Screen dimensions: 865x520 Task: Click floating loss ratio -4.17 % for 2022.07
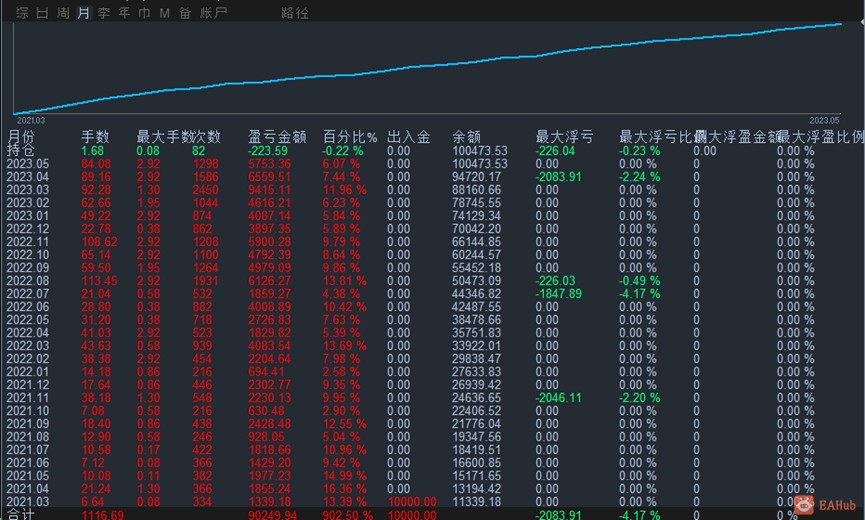point(639,294)
